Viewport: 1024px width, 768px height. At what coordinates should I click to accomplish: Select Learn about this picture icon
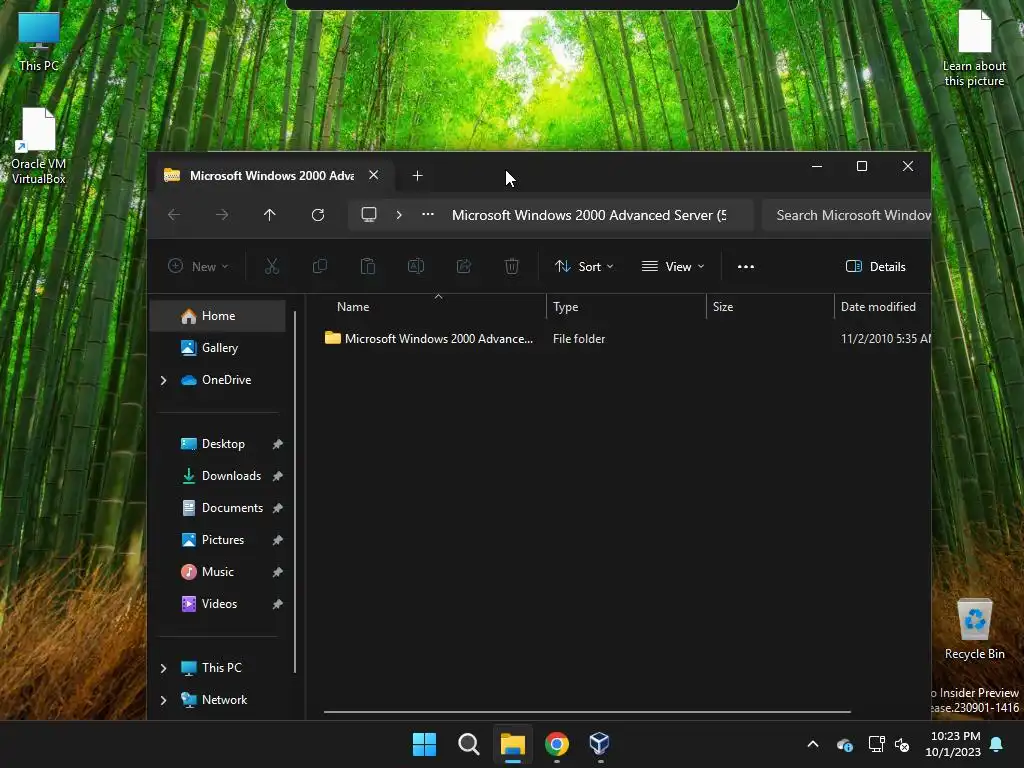coord(974,49)
